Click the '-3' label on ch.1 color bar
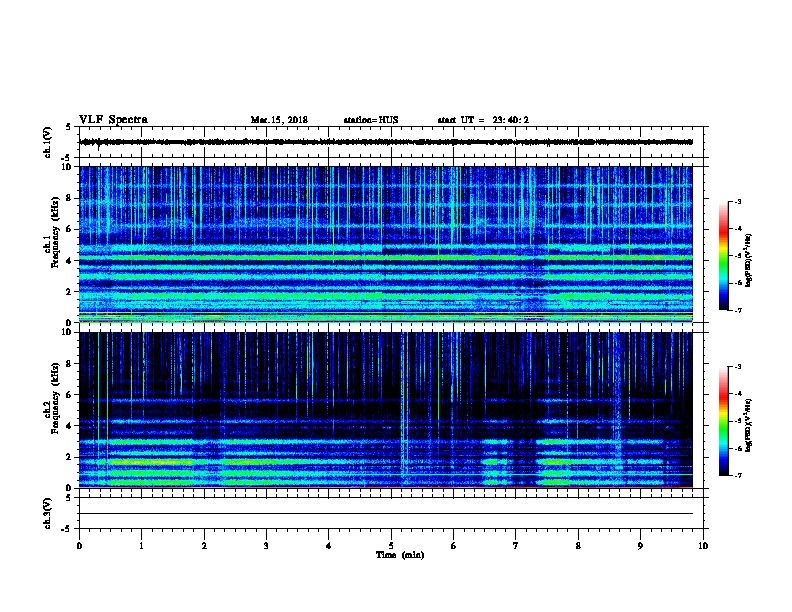The height and width of the screenshot is (612, 792). [737, 202]
